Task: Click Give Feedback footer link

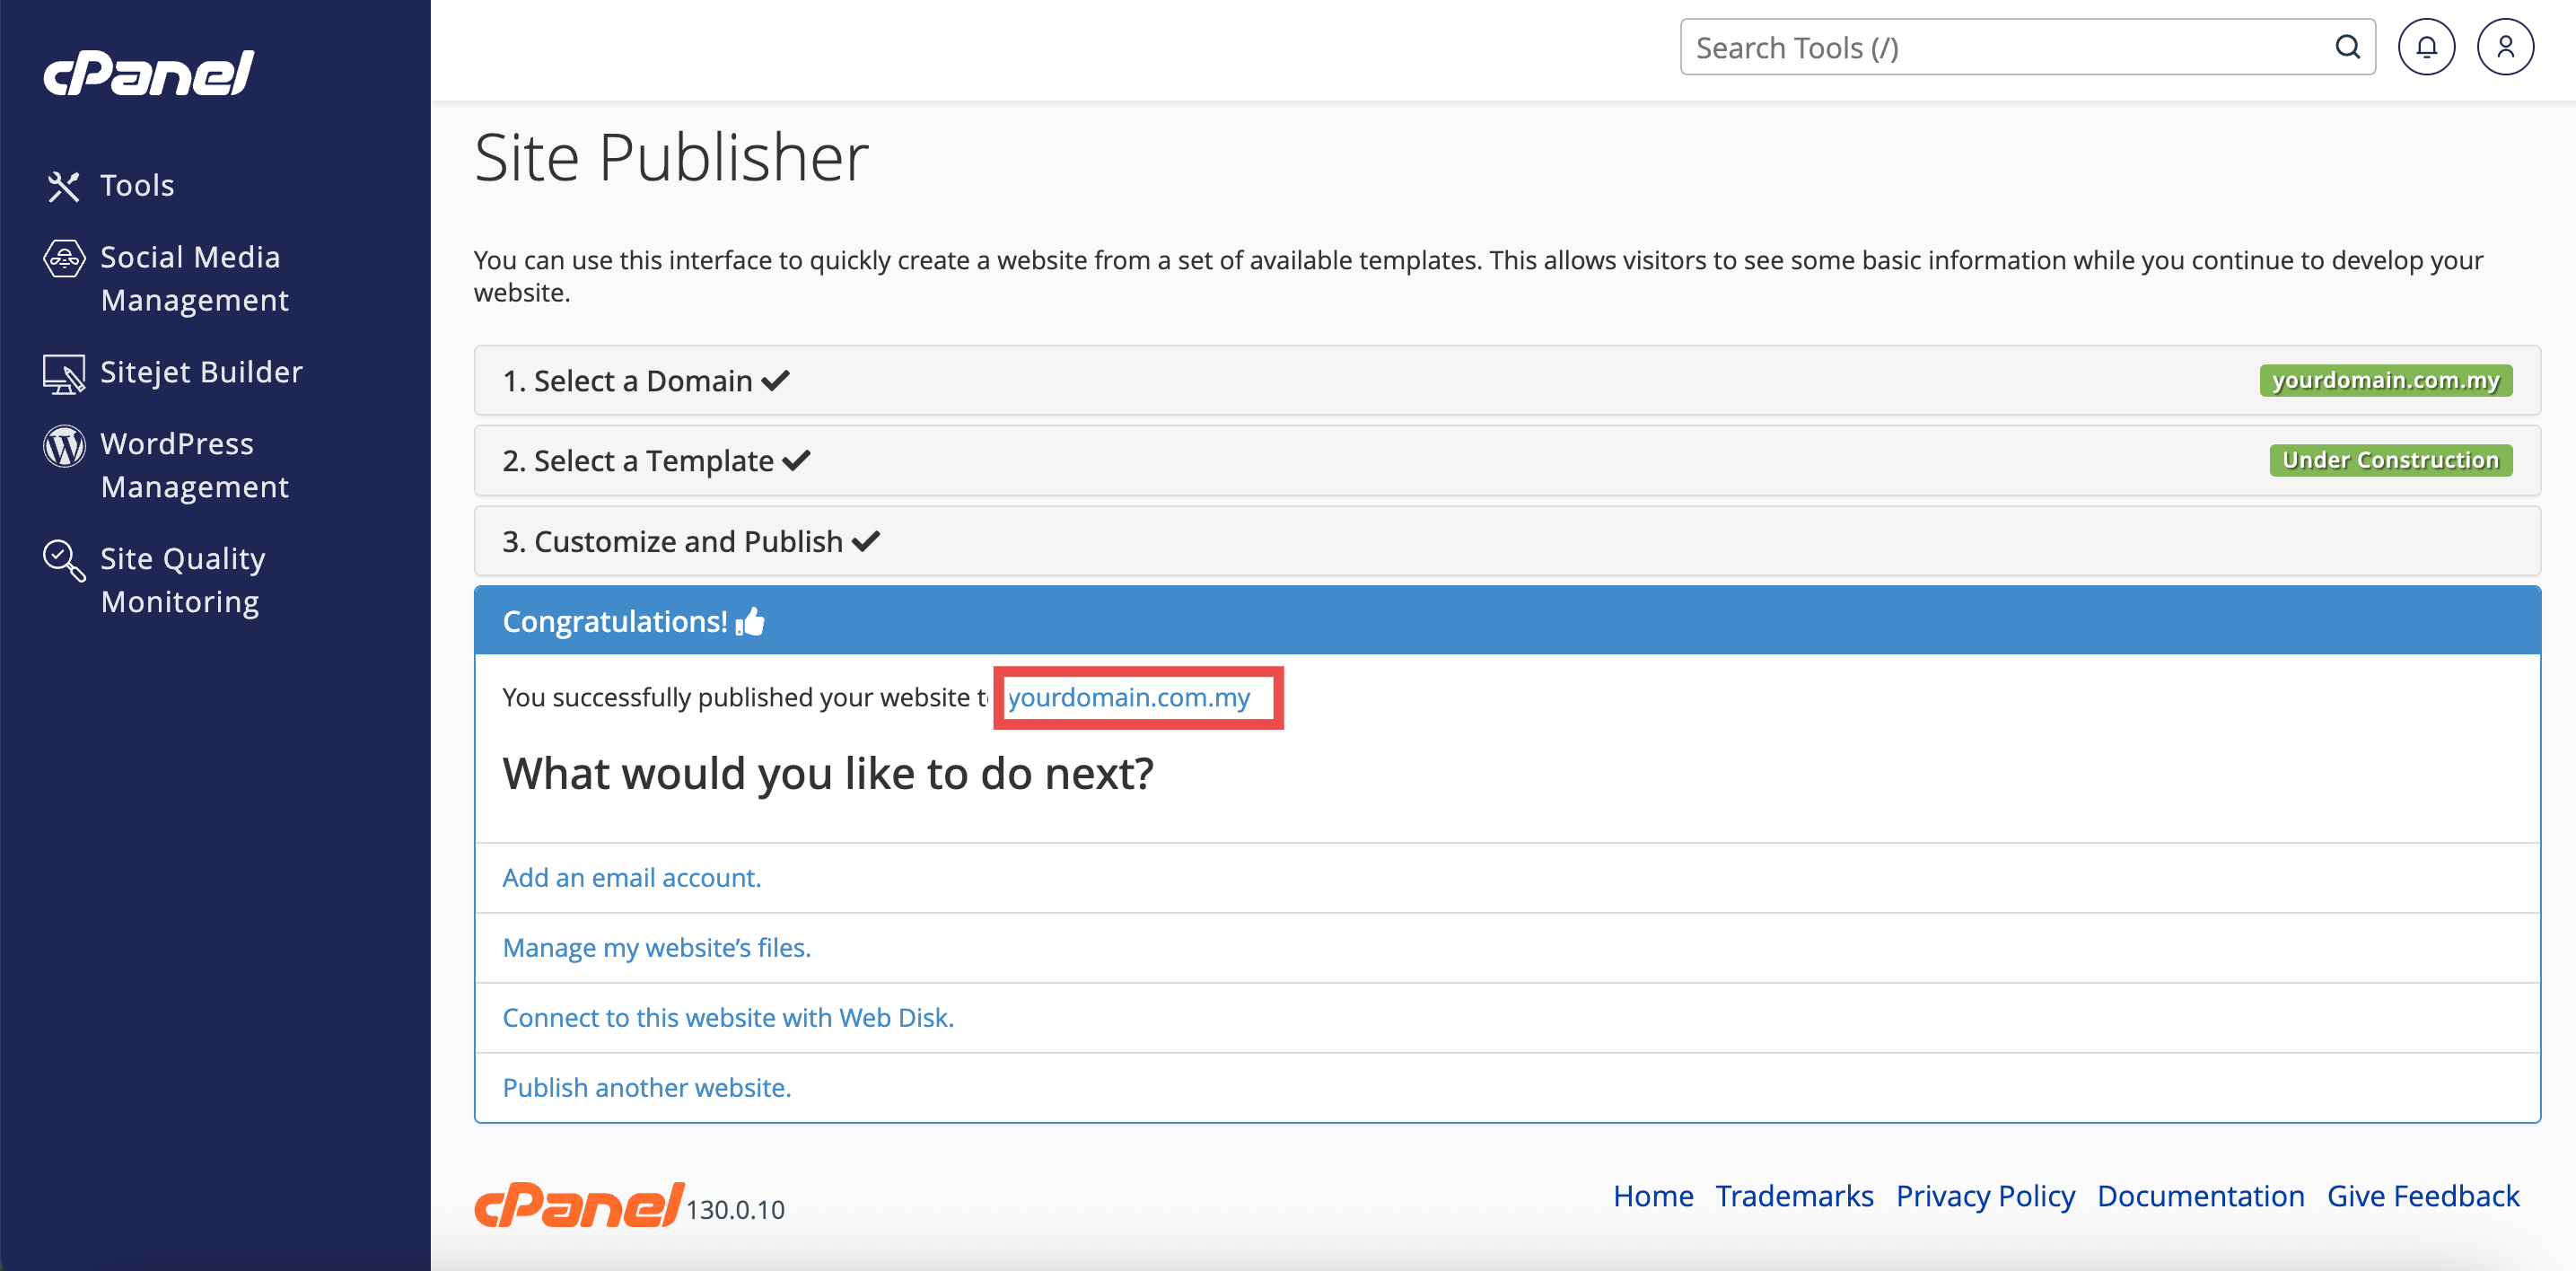Action: pos(2423,1196)
